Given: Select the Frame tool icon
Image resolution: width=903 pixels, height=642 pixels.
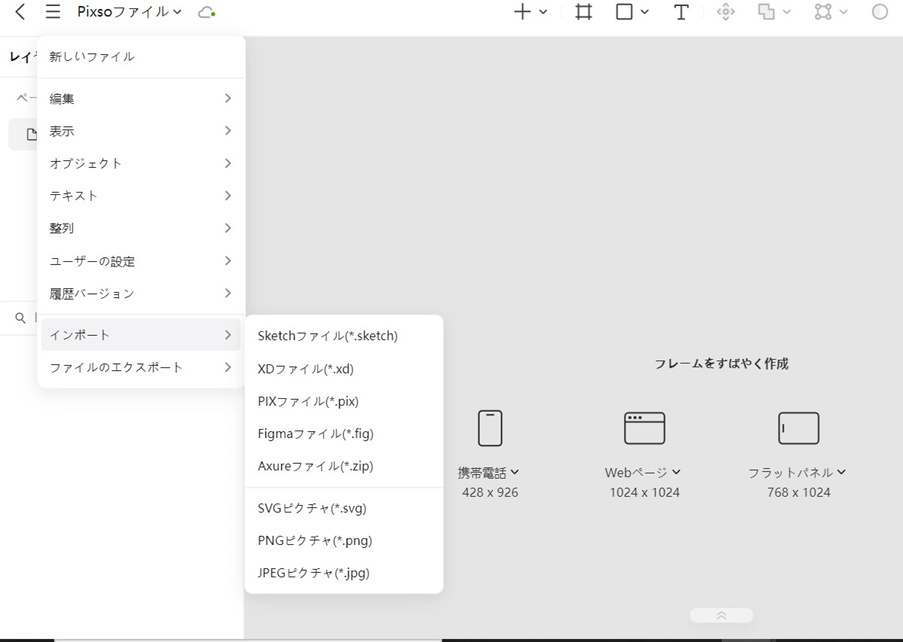Looking at the screenshot, I should pyautogui.click(x=583, y=12).
